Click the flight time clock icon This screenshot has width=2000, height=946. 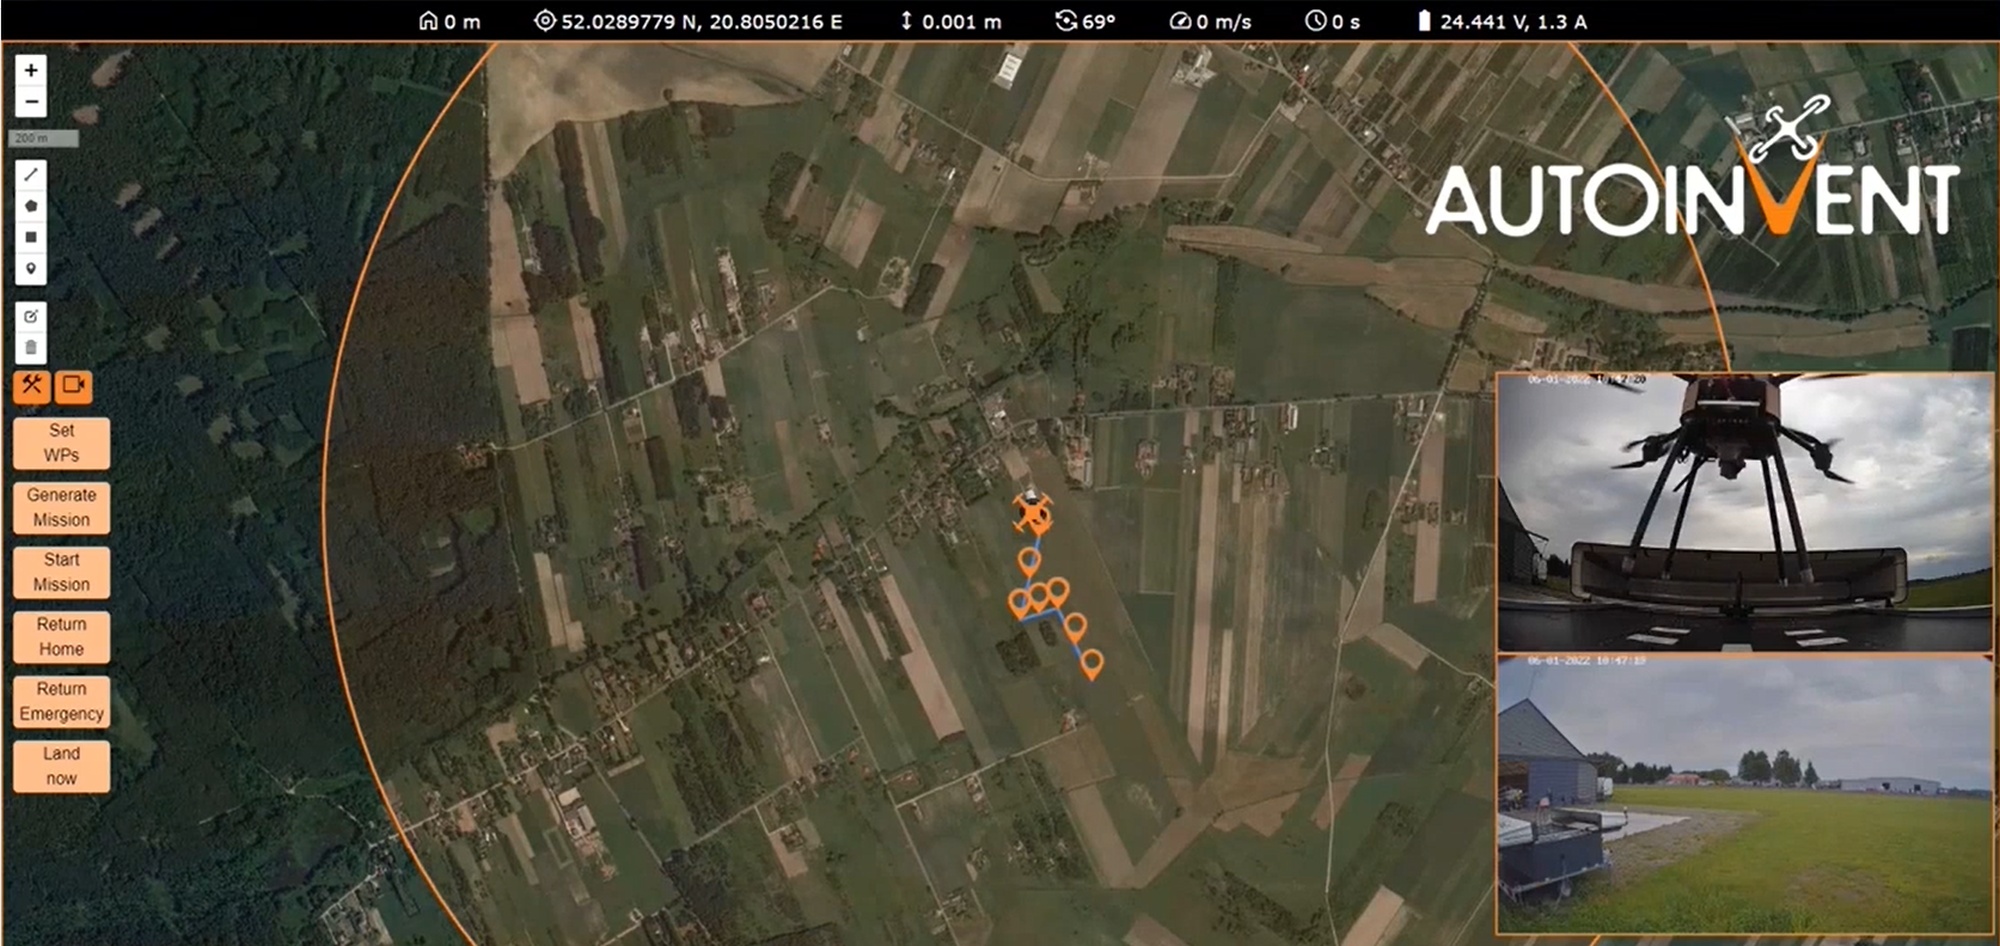tap(1315, 21)
